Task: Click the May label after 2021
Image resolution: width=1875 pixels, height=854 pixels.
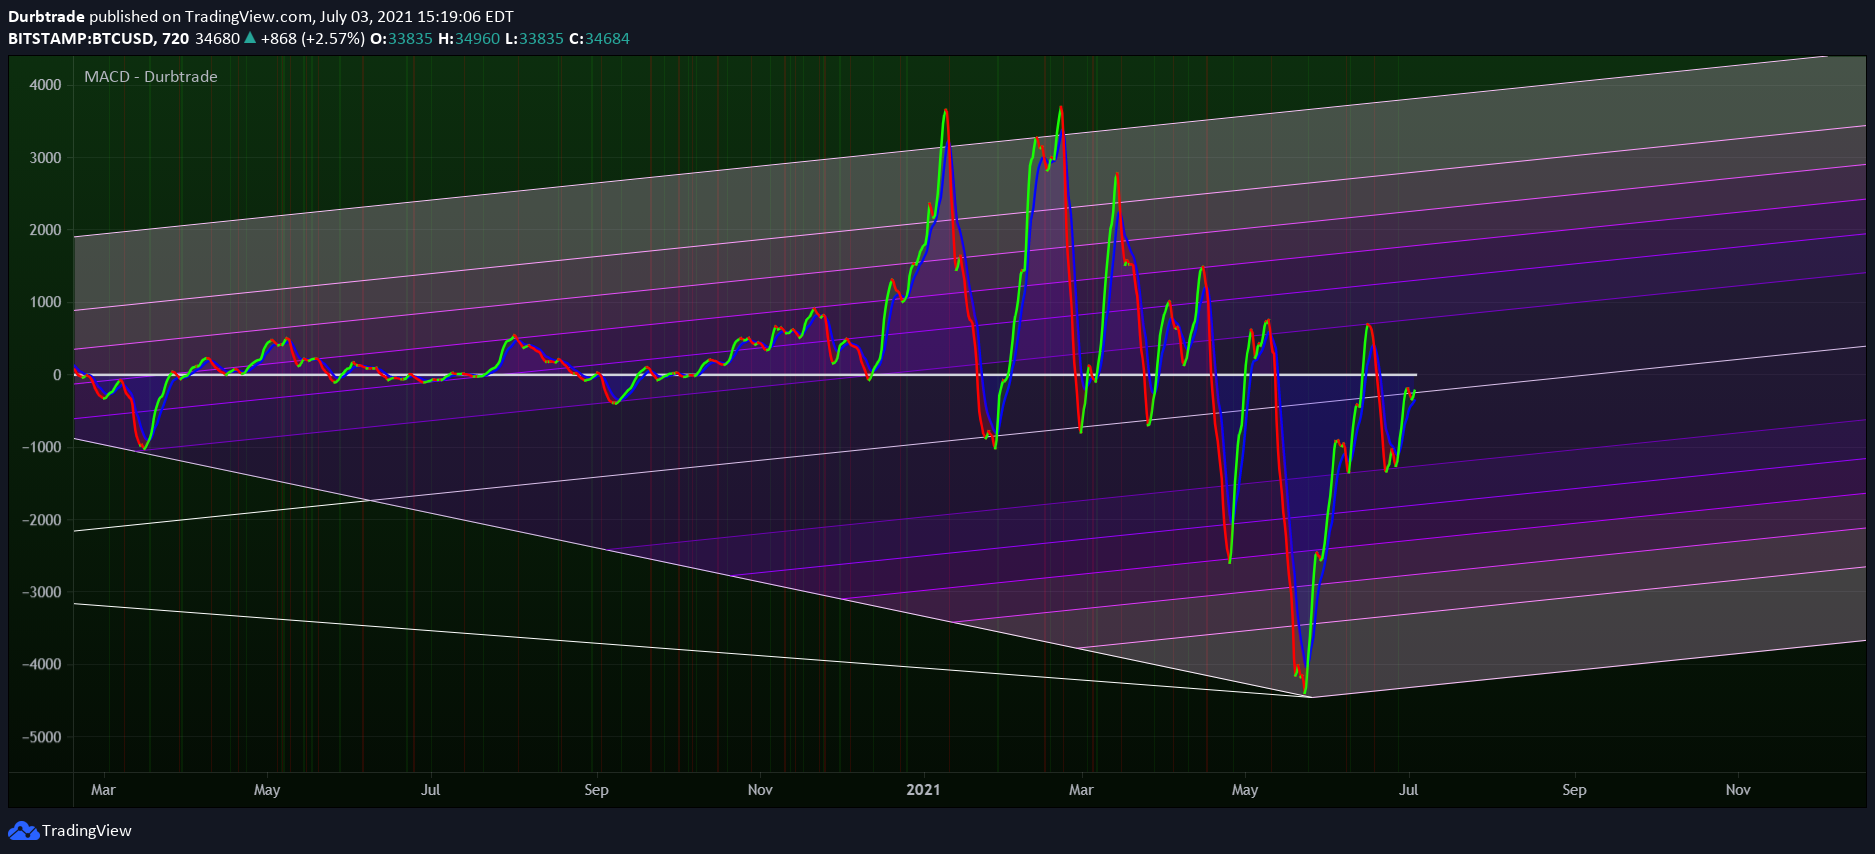Action: click(1245, 790)
